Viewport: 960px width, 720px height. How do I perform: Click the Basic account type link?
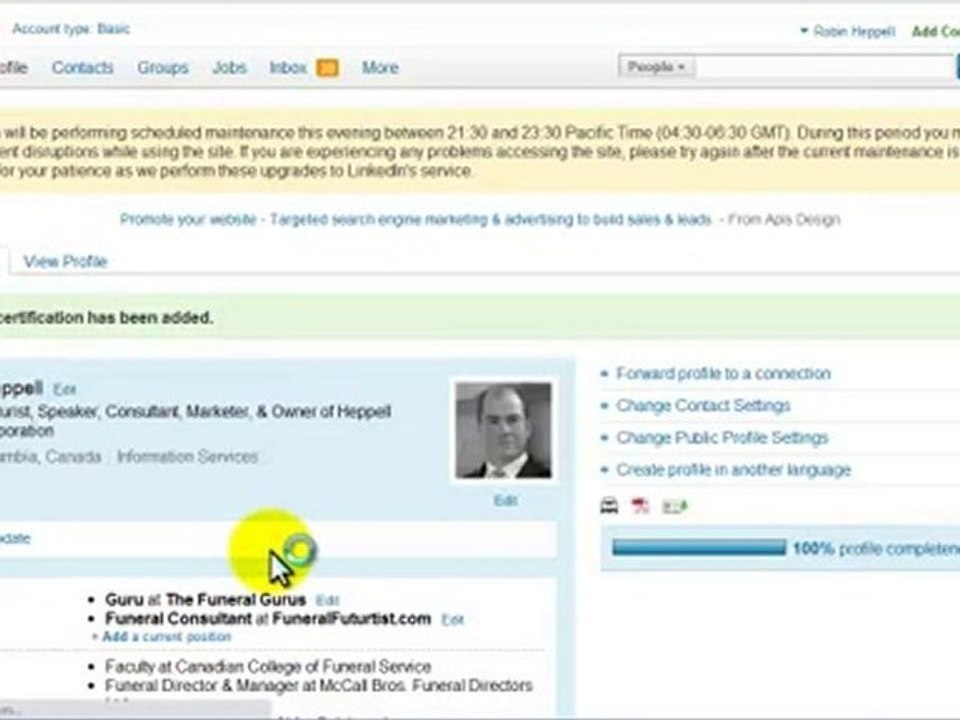[x=113, y=29]
